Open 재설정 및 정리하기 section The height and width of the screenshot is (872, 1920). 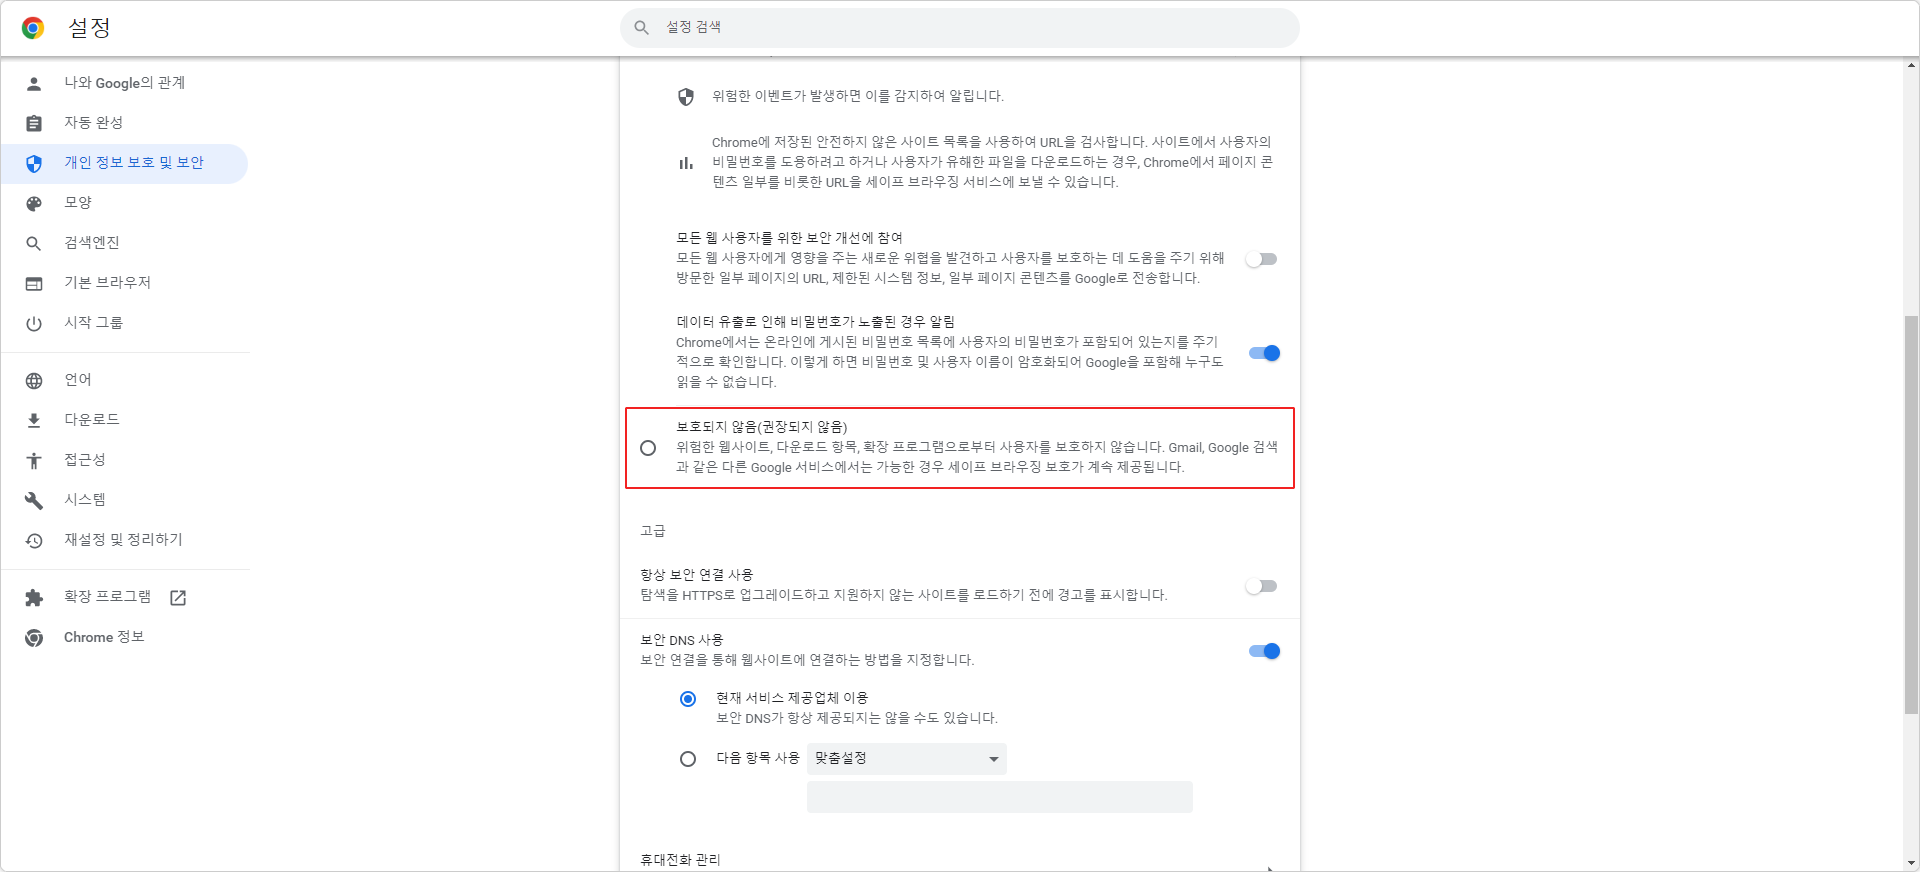click(x=125, y=540)
